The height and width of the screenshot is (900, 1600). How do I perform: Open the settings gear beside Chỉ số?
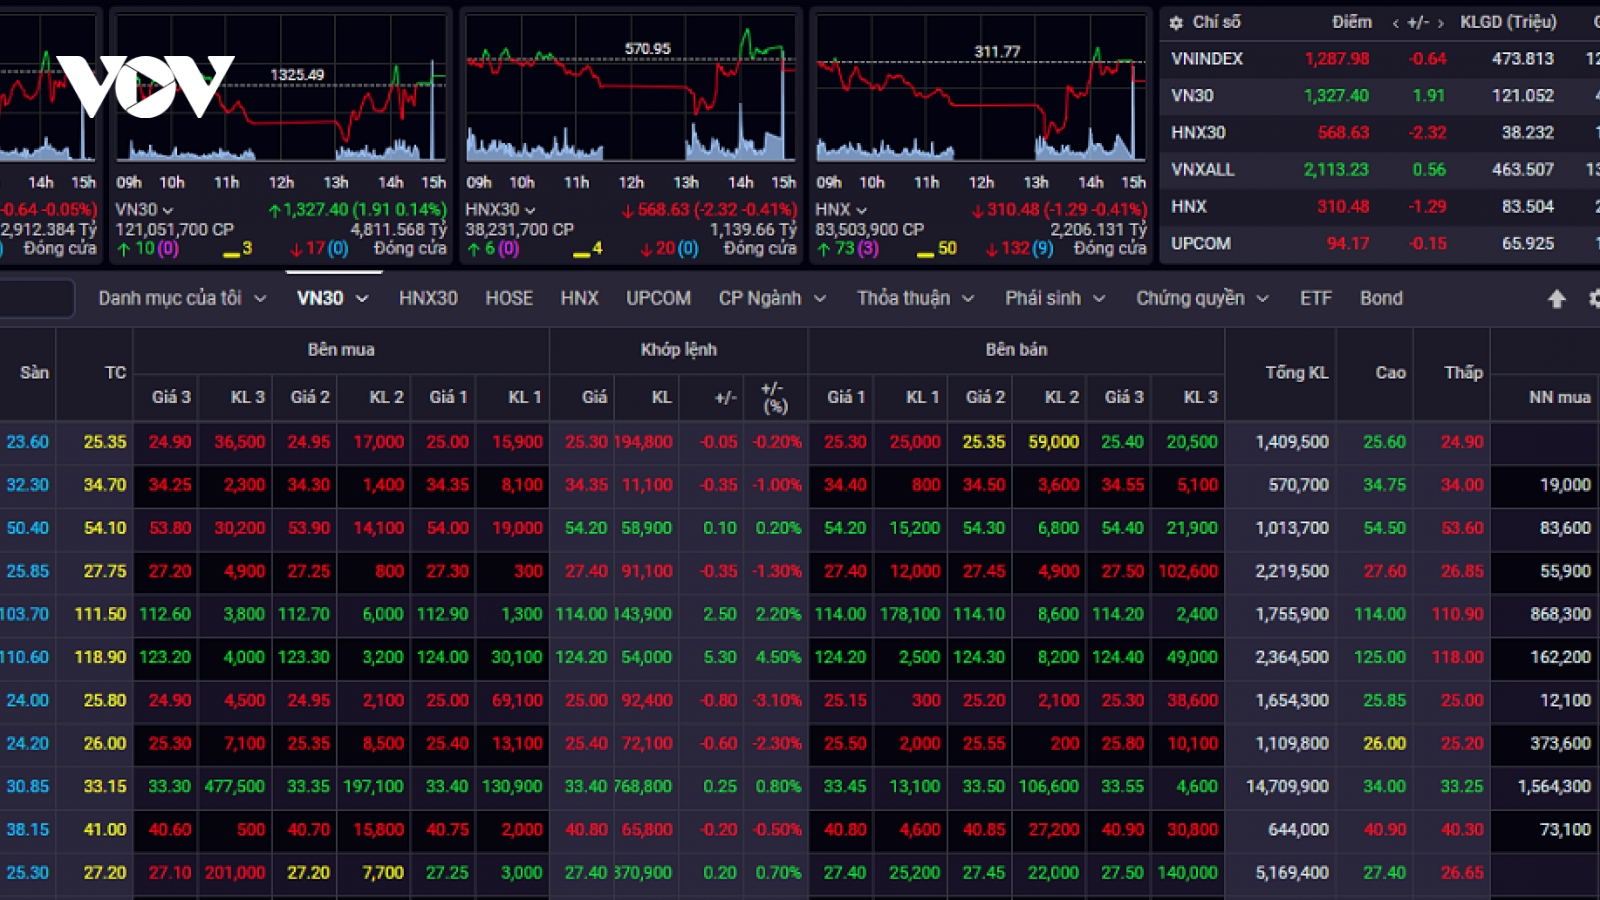pos(1176,22)
